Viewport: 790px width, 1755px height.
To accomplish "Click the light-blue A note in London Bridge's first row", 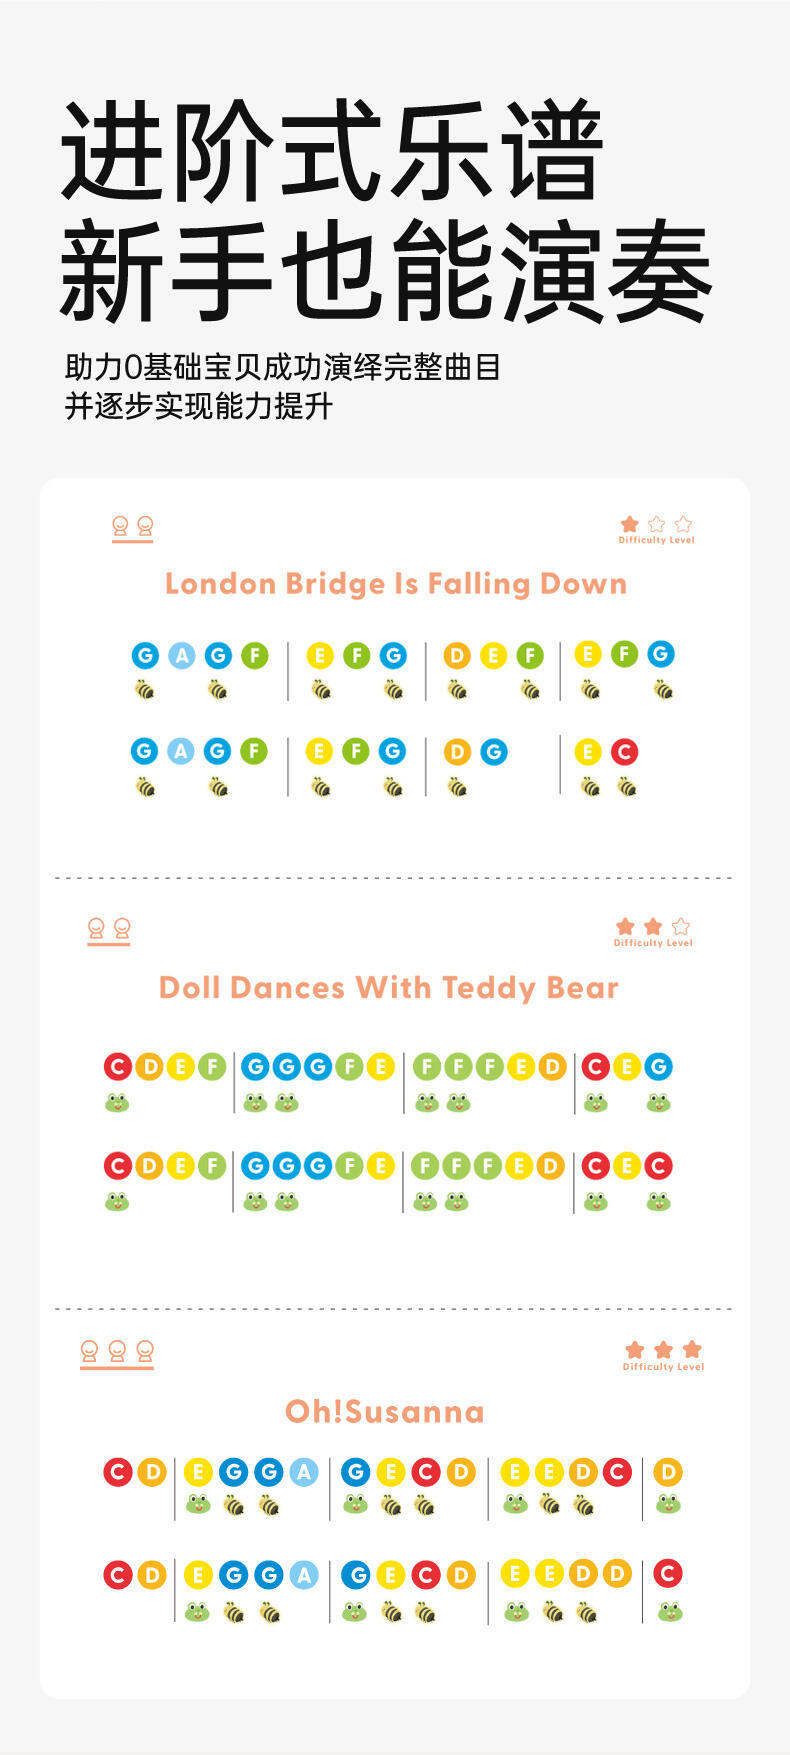I will [x=181, y=656].
